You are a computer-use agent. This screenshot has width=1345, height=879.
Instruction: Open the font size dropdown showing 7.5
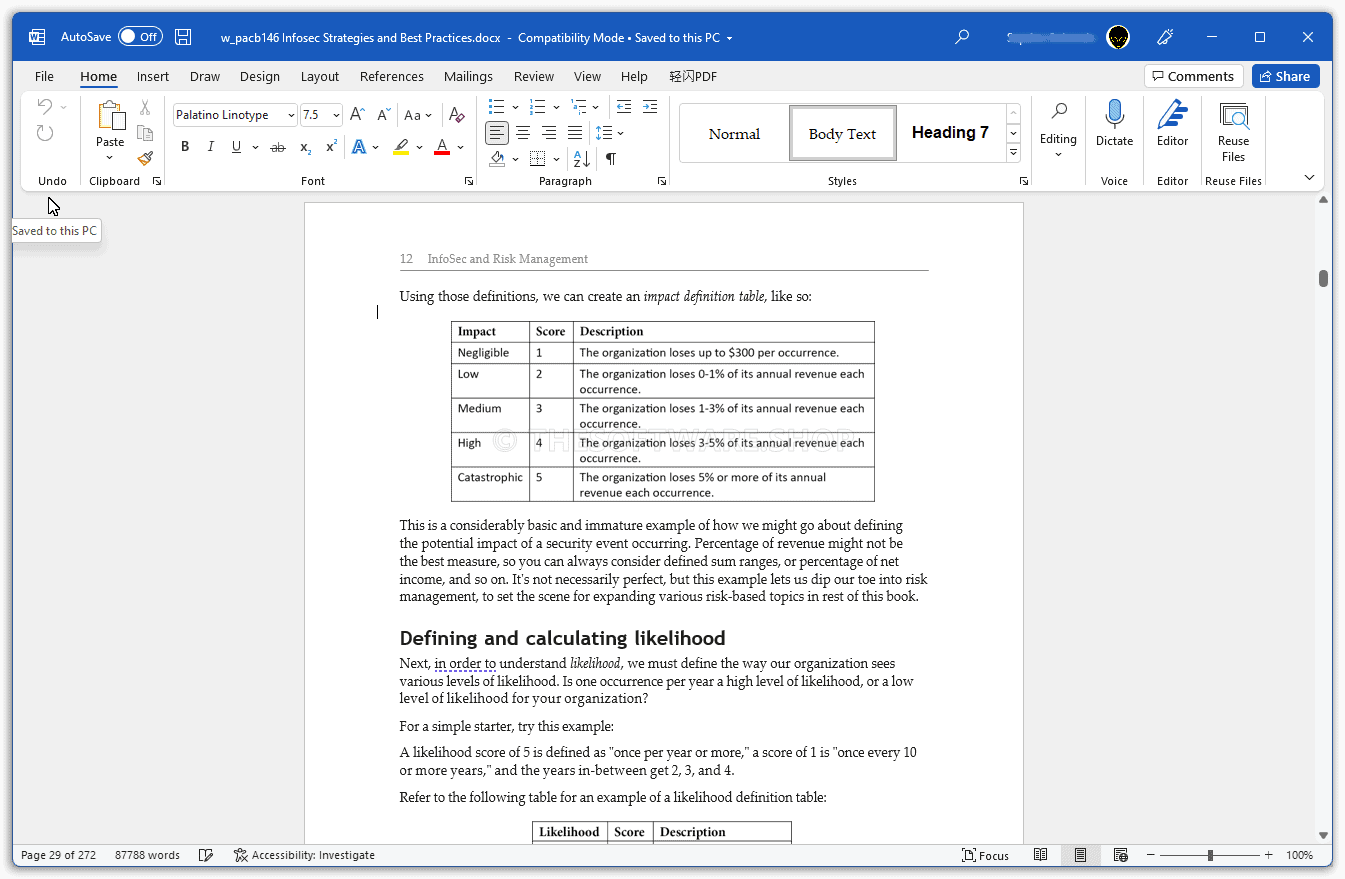coord(336,115)
